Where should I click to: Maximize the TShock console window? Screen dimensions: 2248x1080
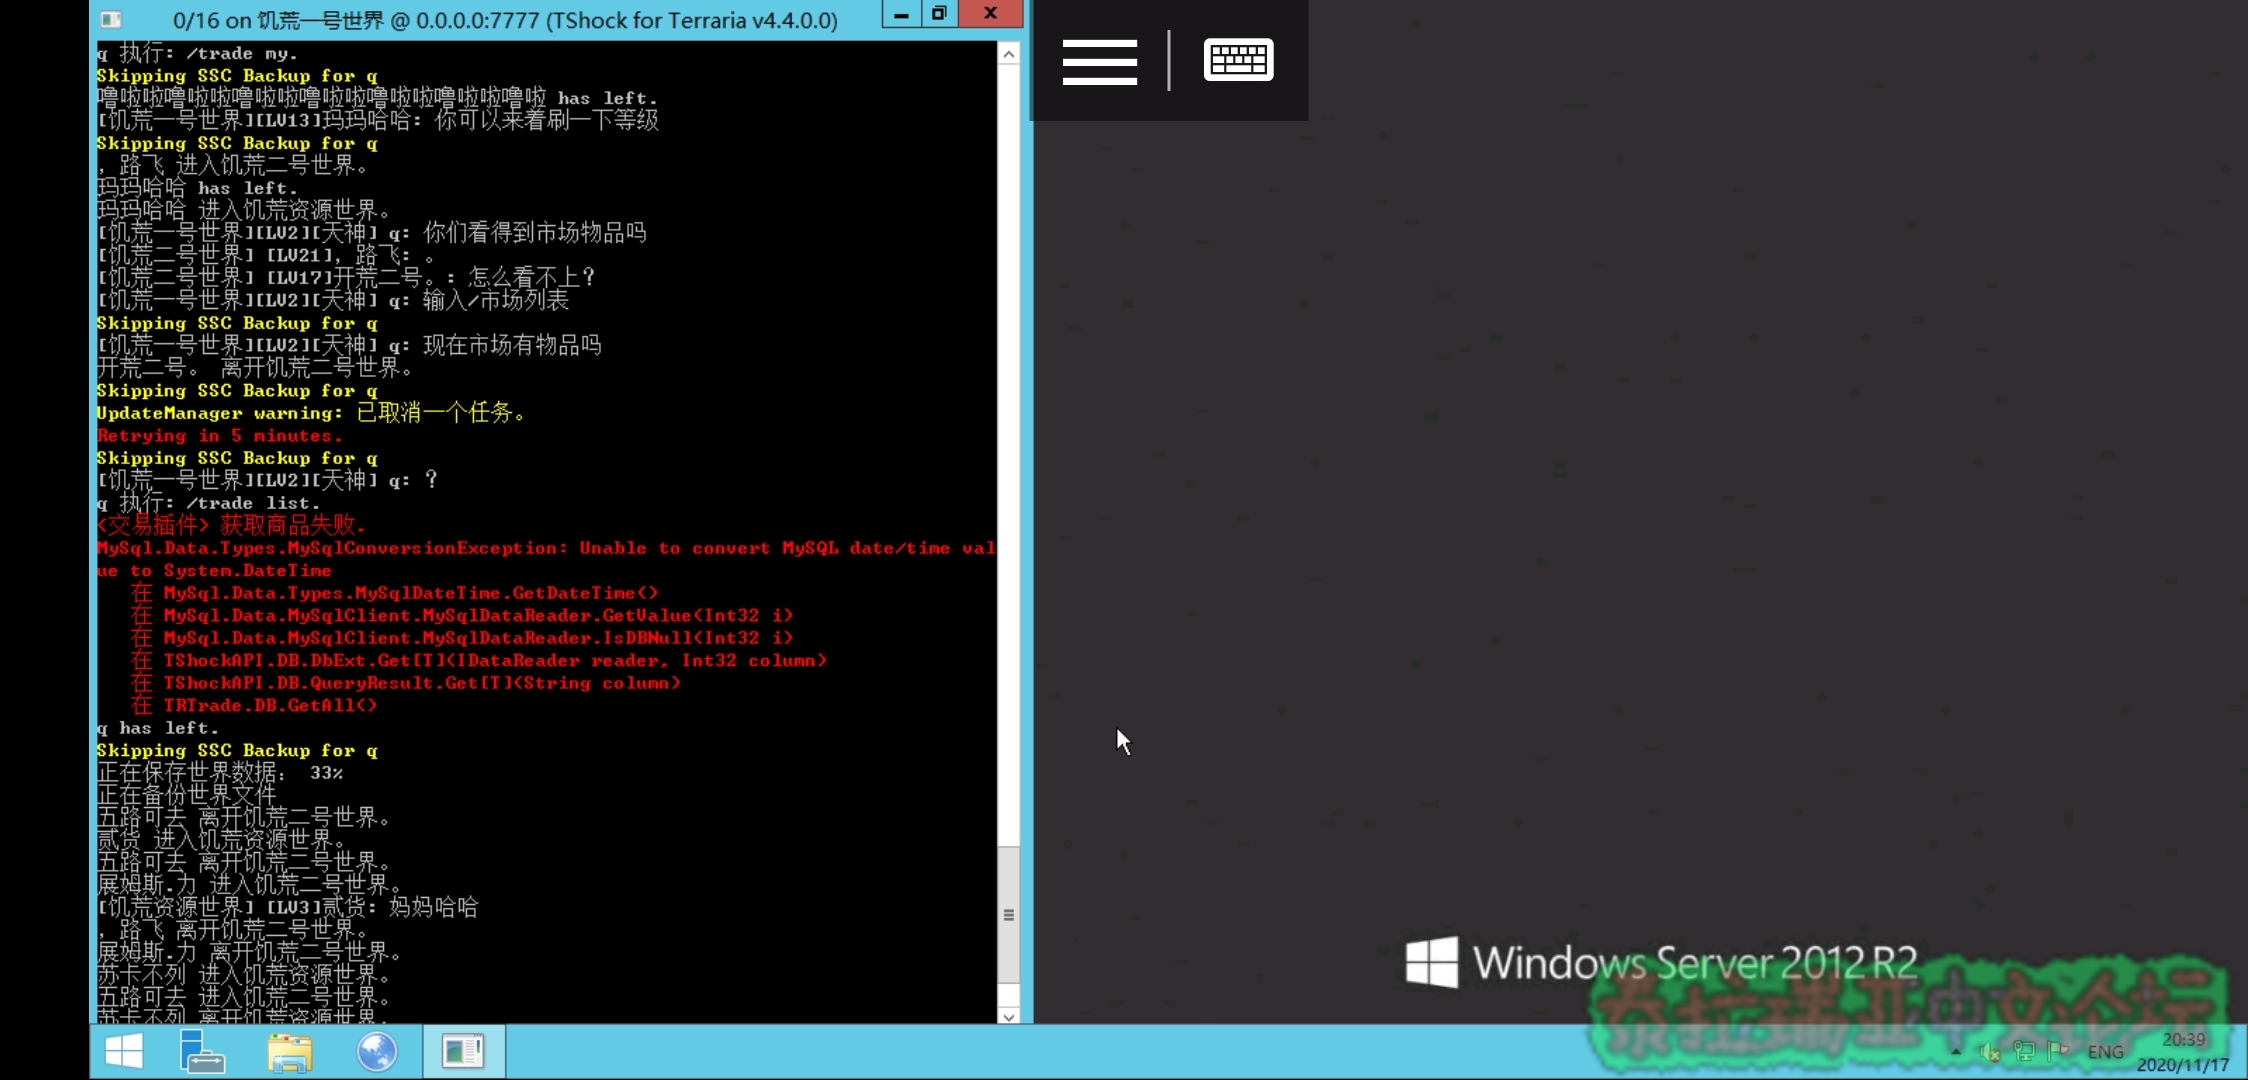939,13
